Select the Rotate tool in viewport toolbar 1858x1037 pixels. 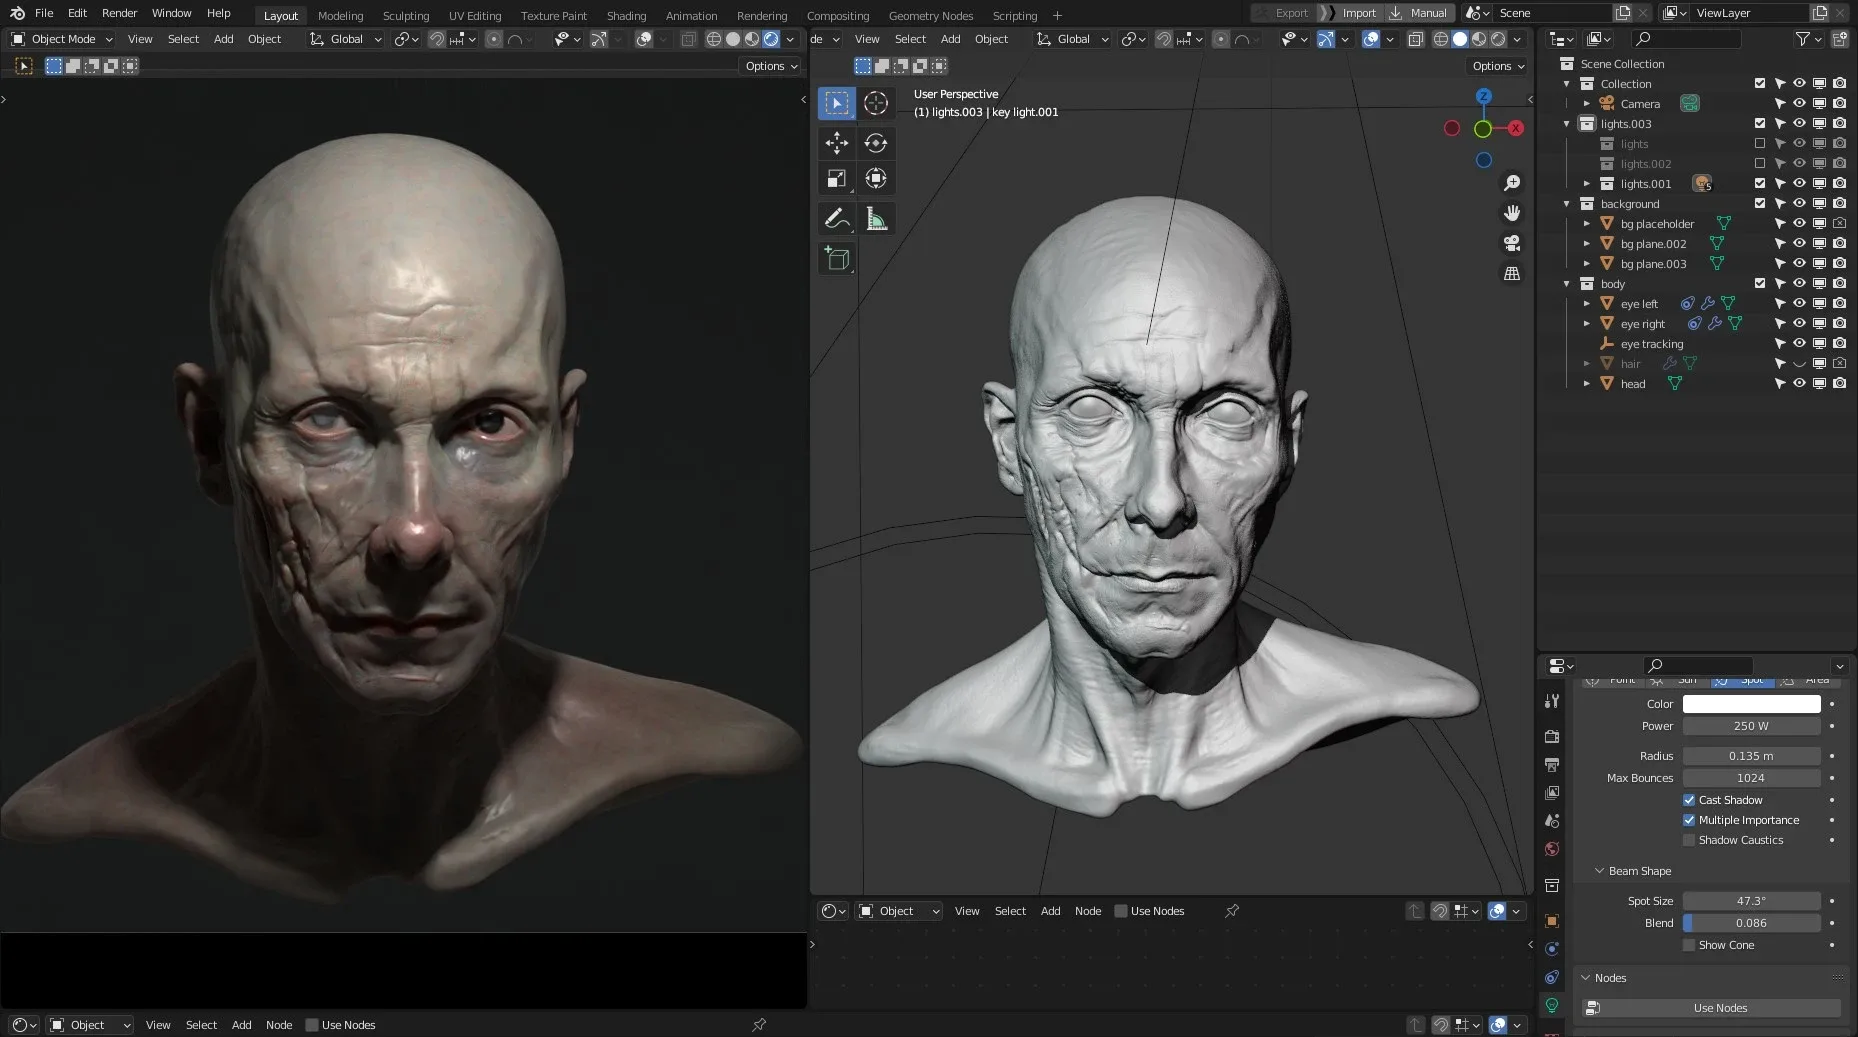pyautogui.click(x=875, y=143)
